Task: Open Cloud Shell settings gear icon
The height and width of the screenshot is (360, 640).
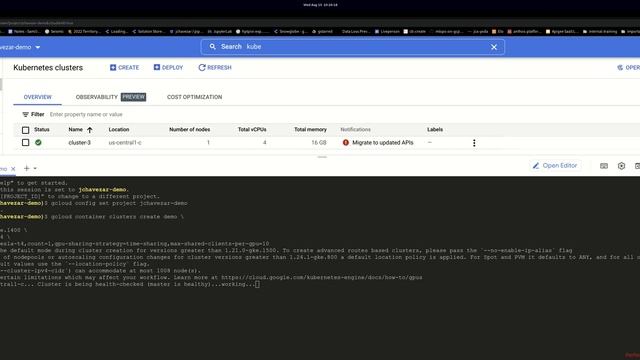Action: 621,166
